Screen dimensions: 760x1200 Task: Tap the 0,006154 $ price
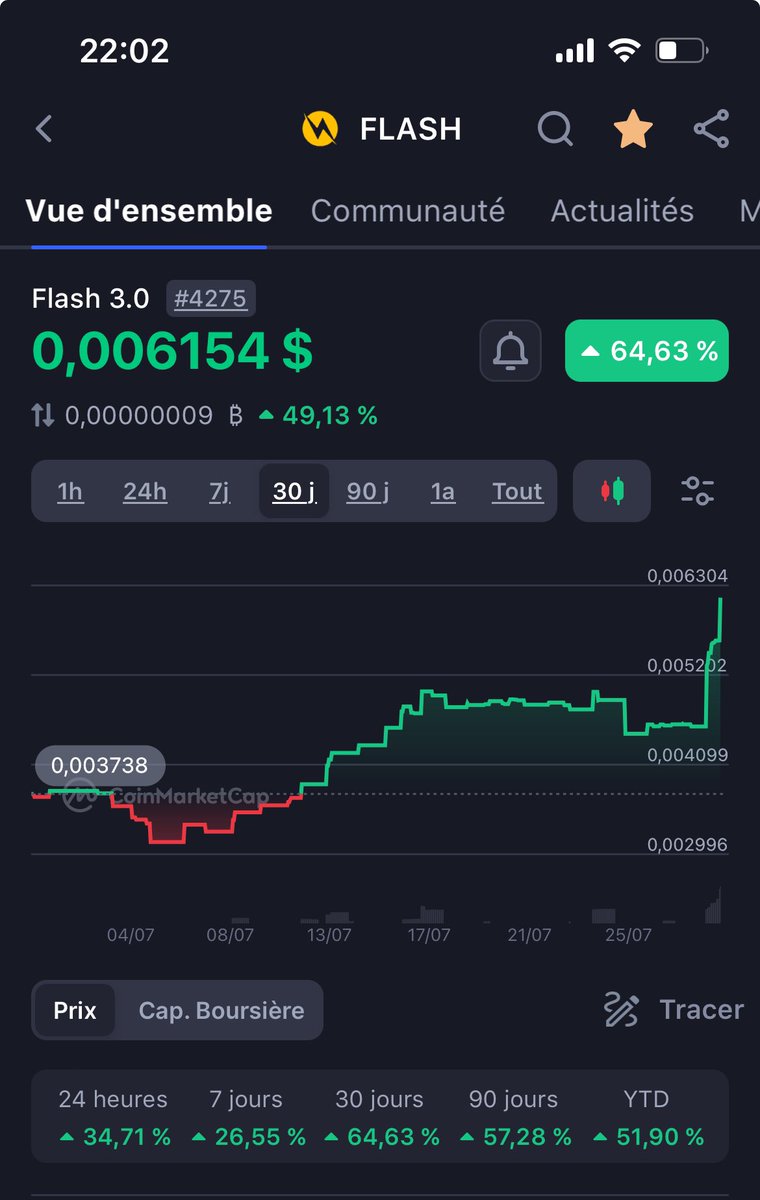tap(172, 351)
